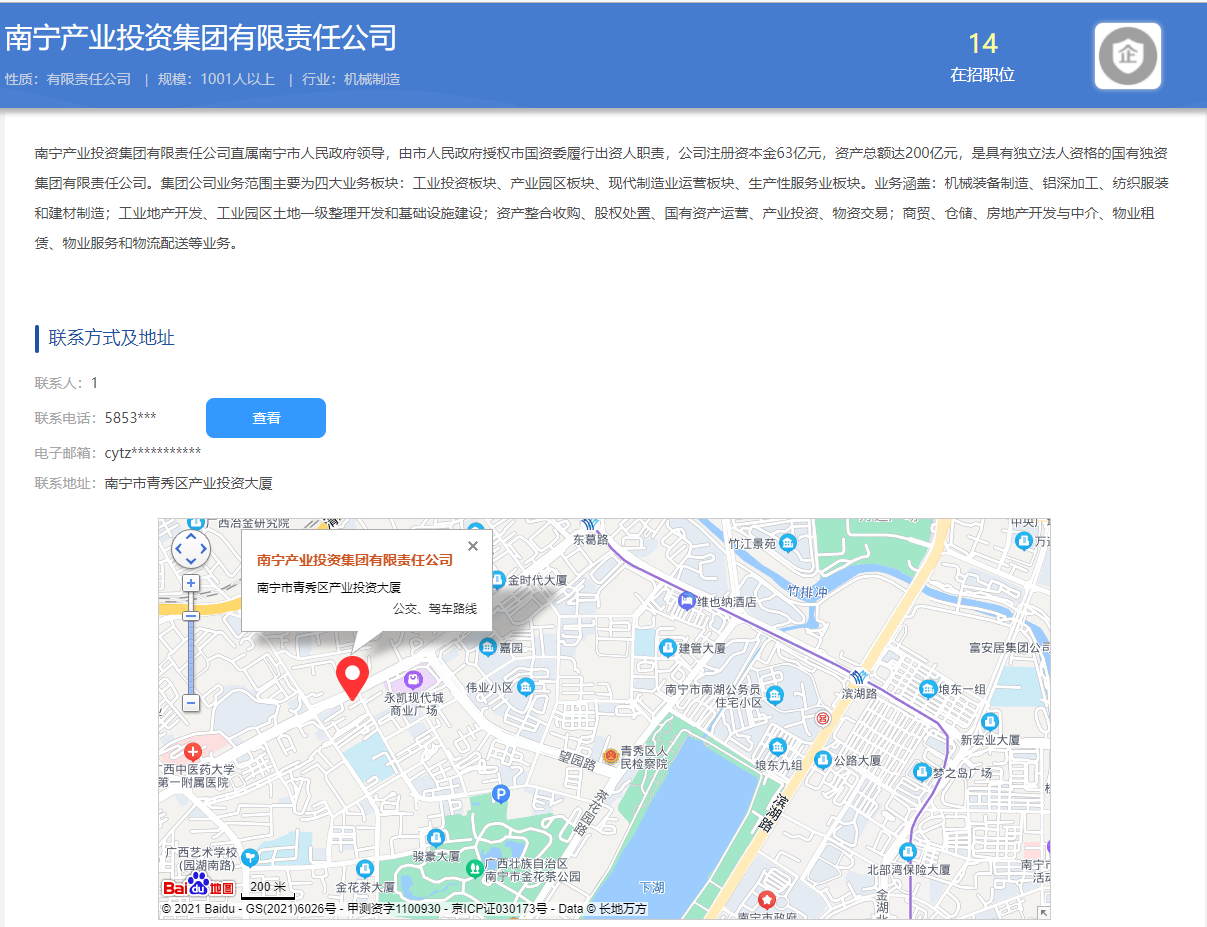Viewport: 1207px width, 927px height.
Task: Click the 查看 button to reveal phone
Action: click(266, 418)
